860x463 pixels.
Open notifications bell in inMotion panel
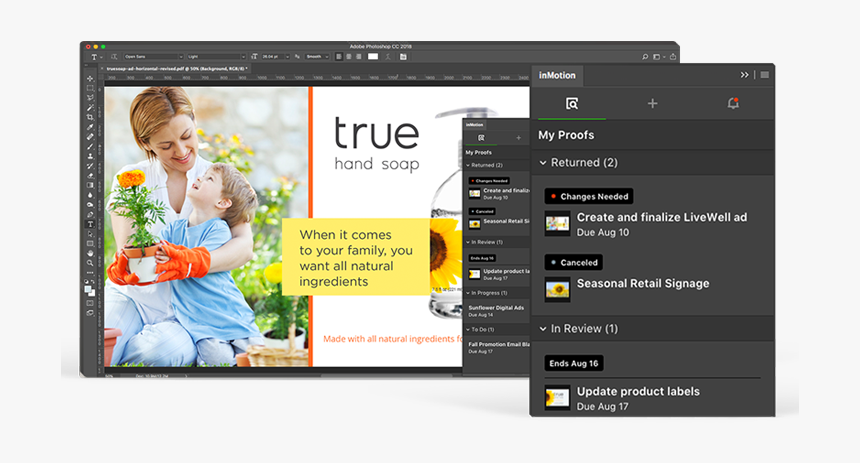click(733, 103)
